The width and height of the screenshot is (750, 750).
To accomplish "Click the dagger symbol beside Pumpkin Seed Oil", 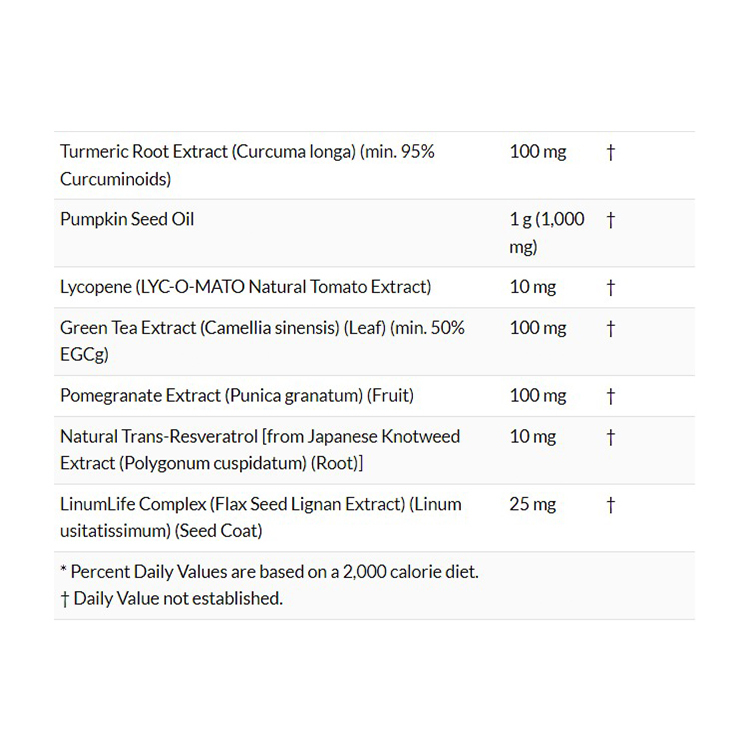I will coord(610,220).
